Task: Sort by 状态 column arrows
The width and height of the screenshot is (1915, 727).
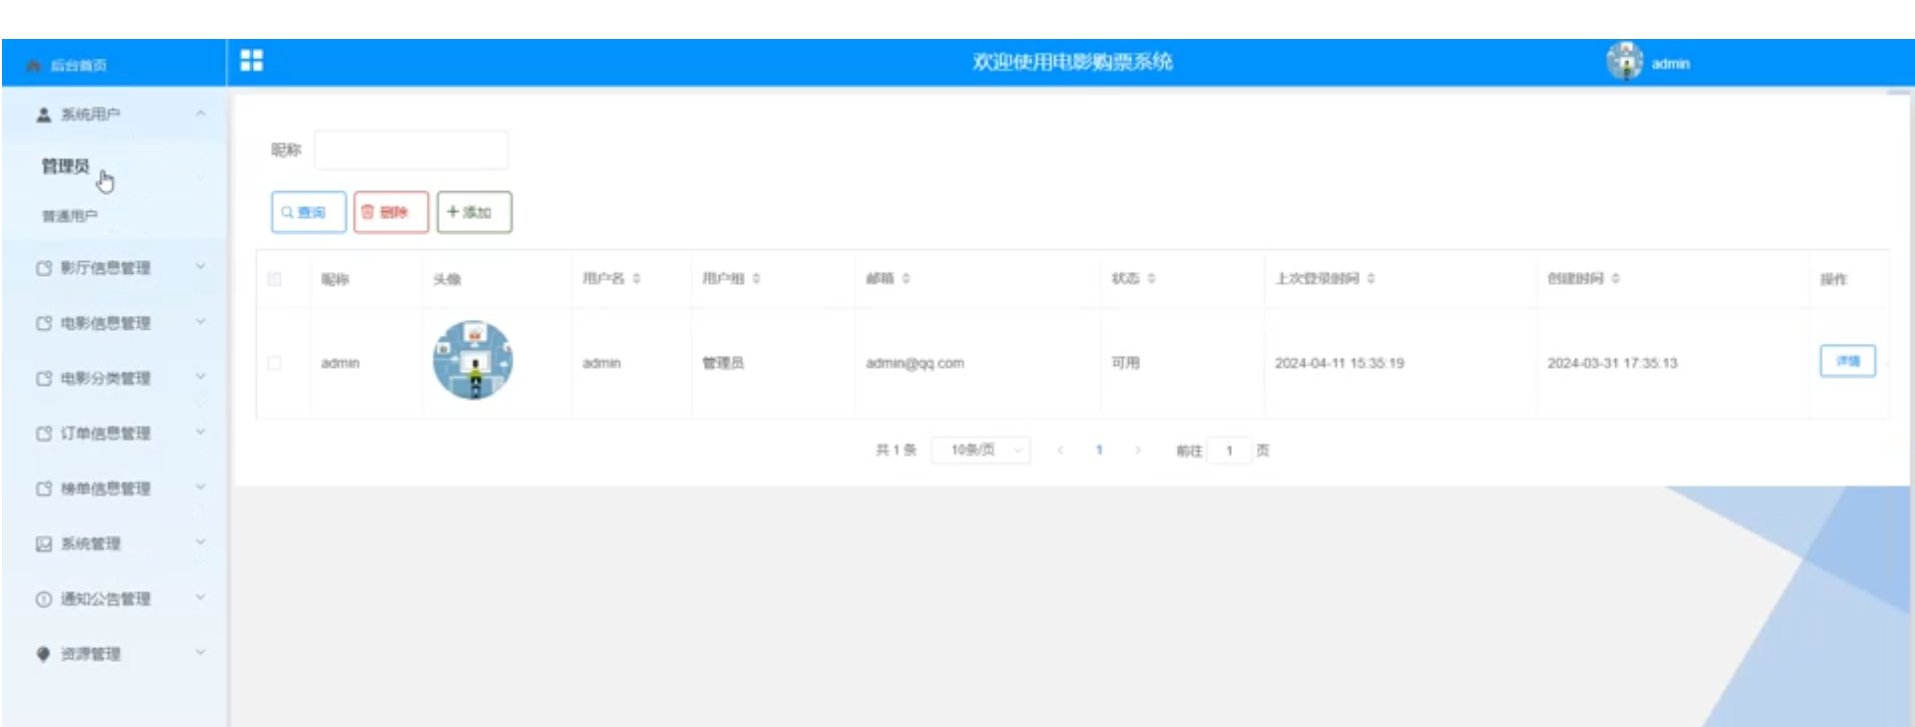Action: point(1151,278)
